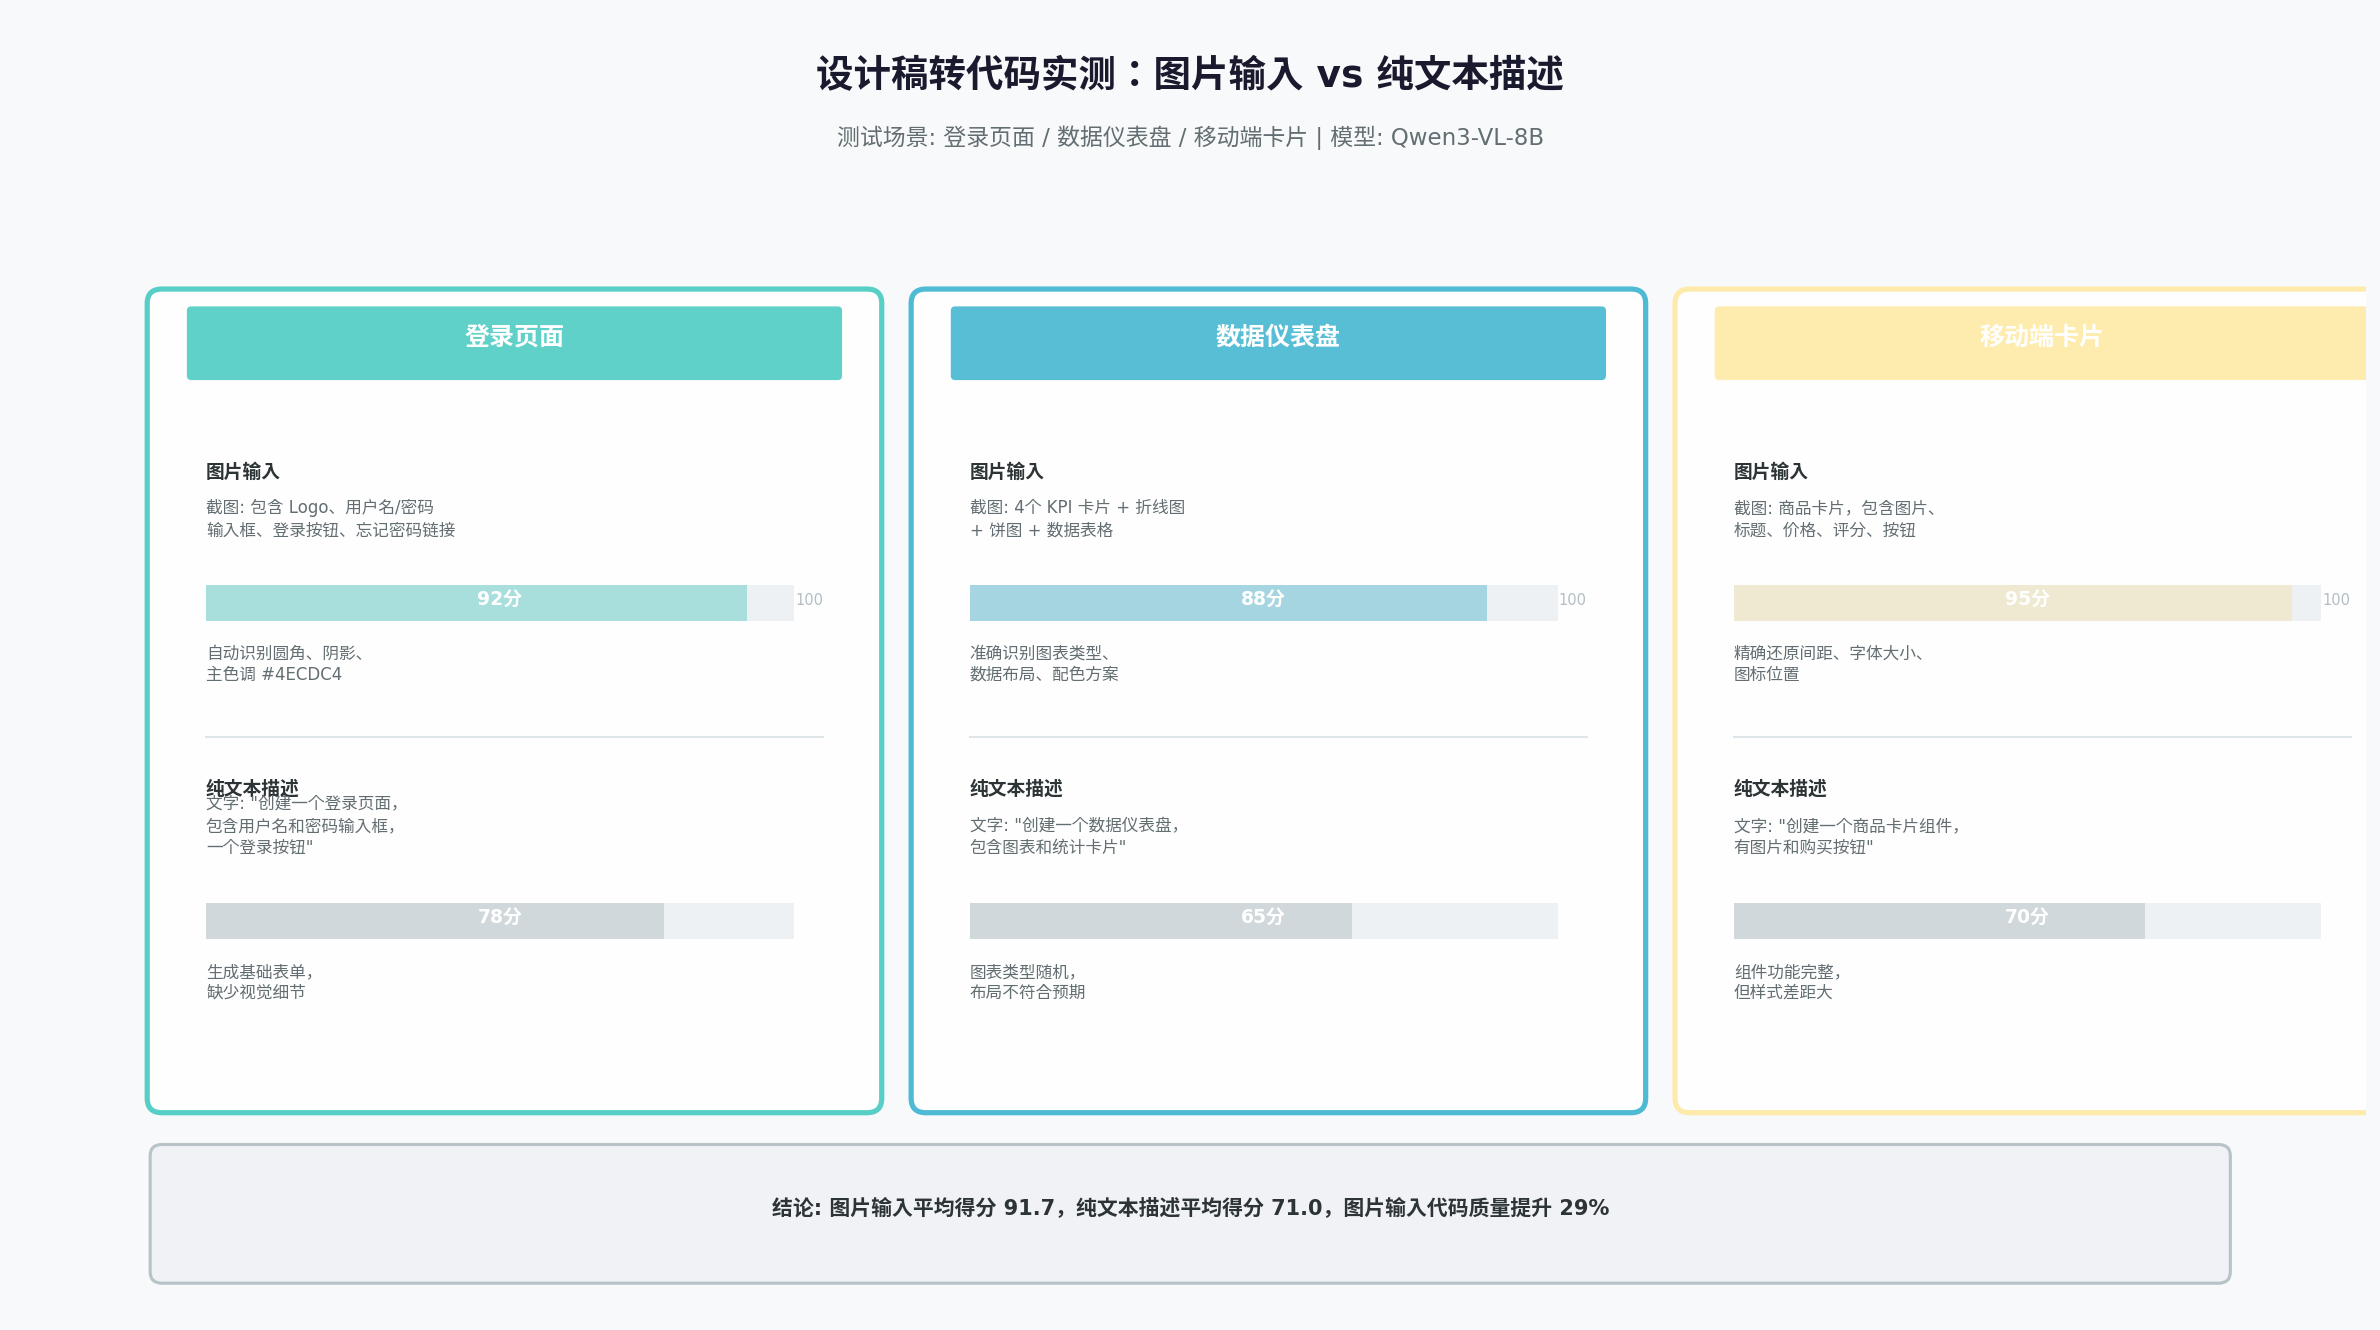
Task: Click text 一个登录按钮"
Action: tap(260, 847)
